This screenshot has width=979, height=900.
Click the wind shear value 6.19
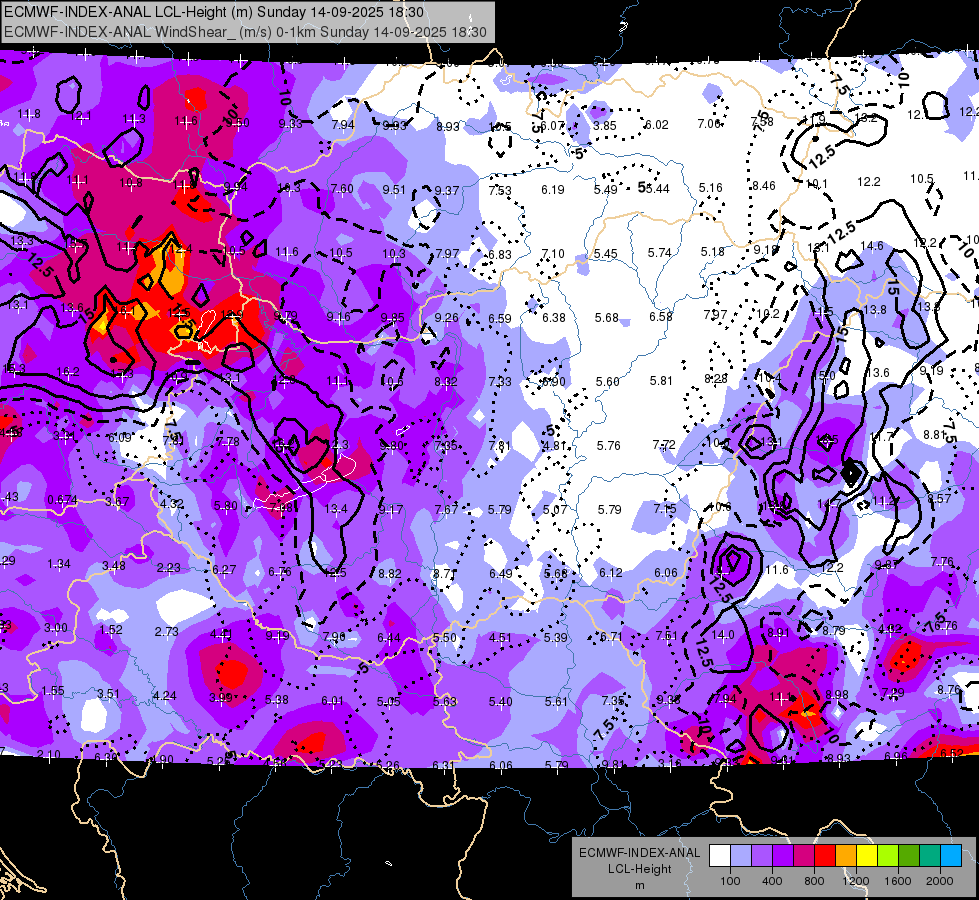[x=553, y=189]
